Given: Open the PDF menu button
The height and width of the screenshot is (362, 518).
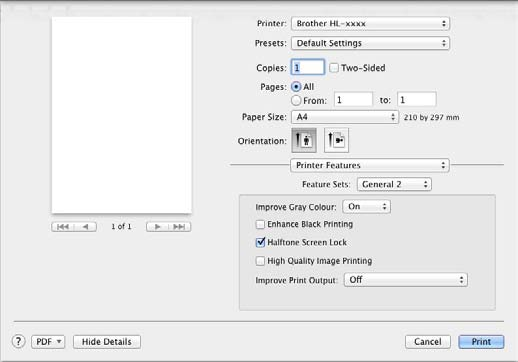Looking at the screenshot, I should 48,342.
